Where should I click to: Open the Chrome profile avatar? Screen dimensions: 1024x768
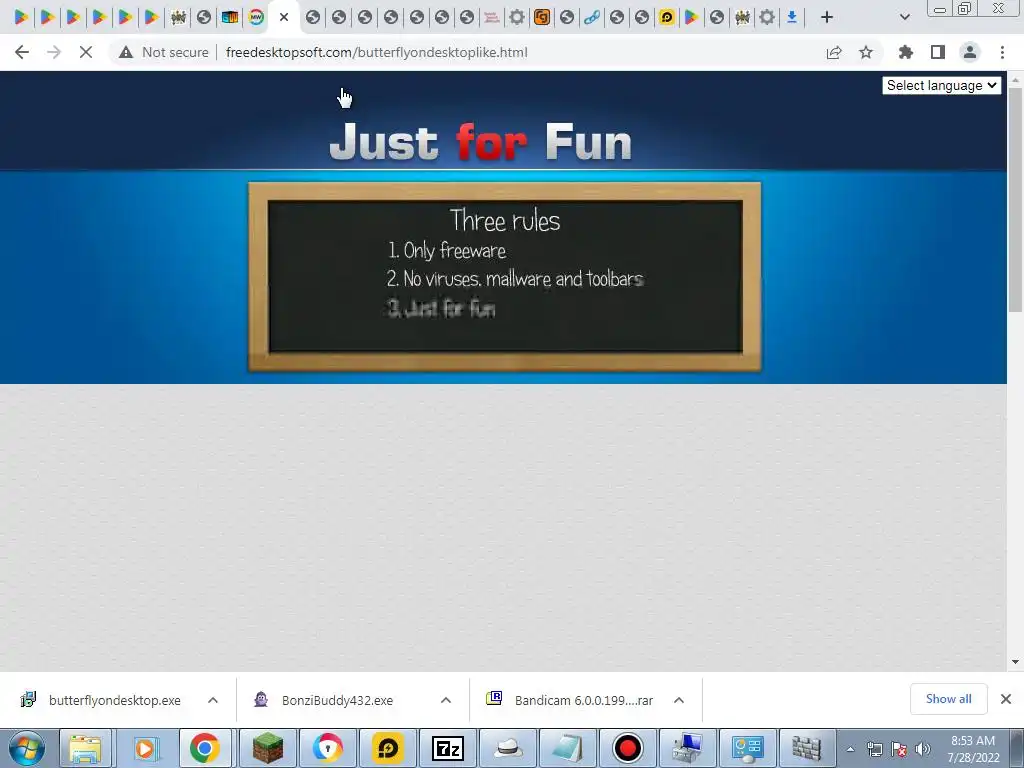[x=970, y=52]
